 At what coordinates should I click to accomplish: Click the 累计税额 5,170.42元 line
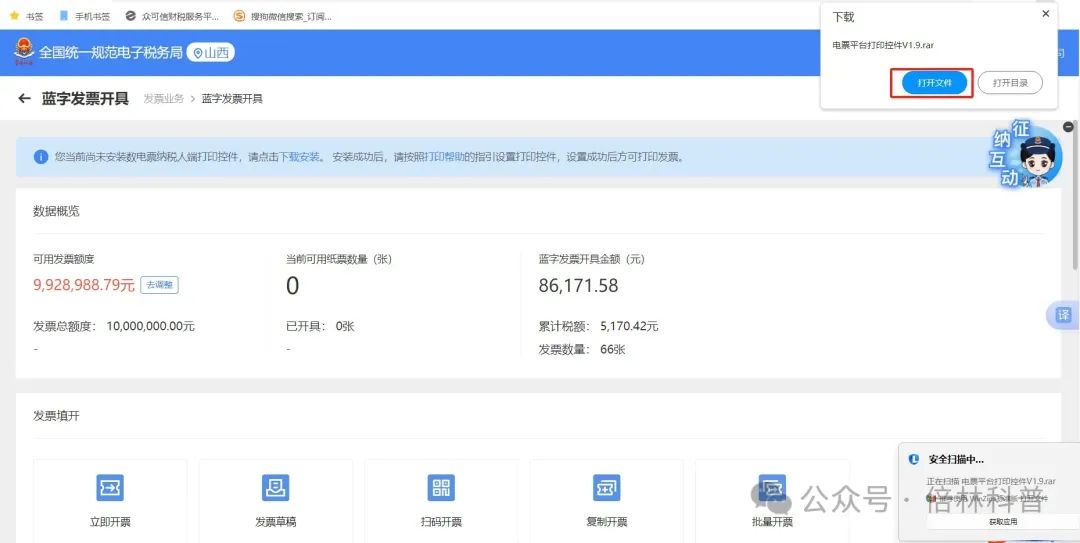pos(599,326)
